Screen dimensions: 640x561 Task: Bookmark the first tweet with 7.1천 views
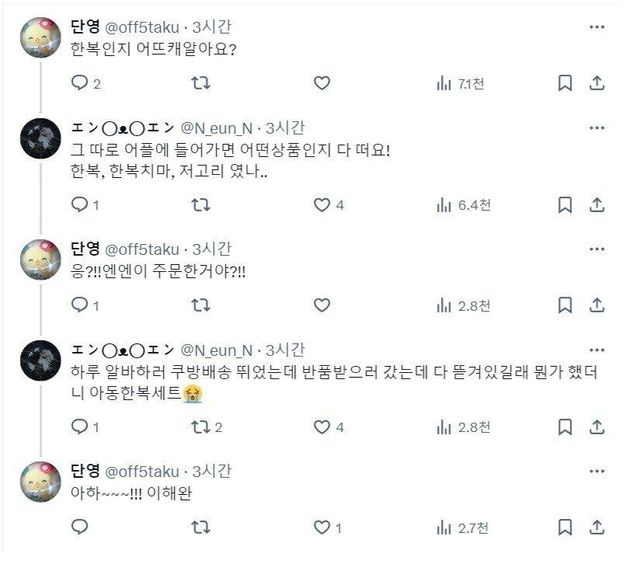pyautogui.click(x=565, y=84)
